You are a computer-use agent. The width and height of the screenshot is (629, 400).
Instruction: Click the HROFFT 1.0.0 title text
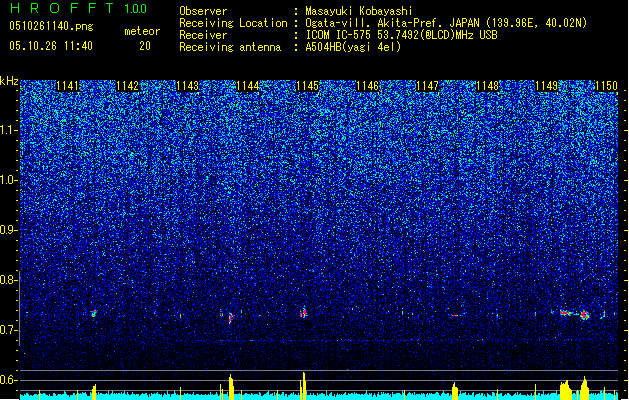click(78, 8)
